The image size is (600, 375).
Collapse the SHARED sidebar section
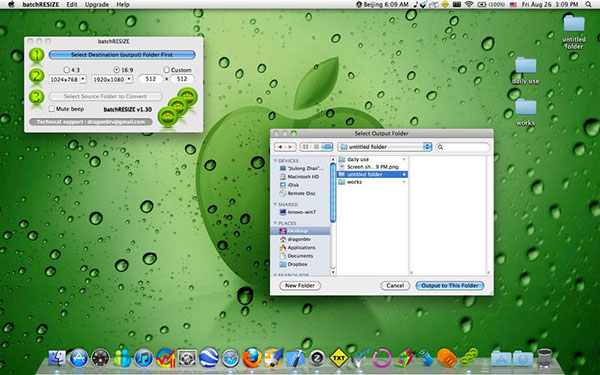[276, 204]
